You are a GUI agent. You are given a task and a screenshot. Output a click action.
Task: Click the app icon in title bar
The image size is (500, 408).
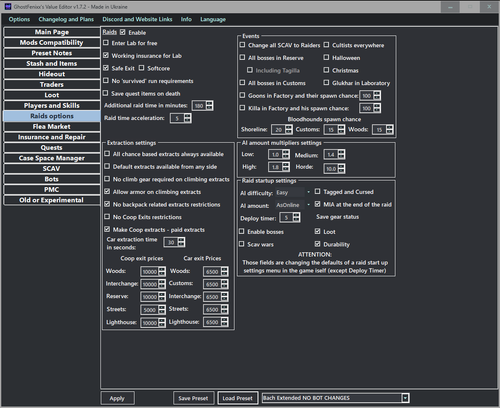(x=8, y=6)
